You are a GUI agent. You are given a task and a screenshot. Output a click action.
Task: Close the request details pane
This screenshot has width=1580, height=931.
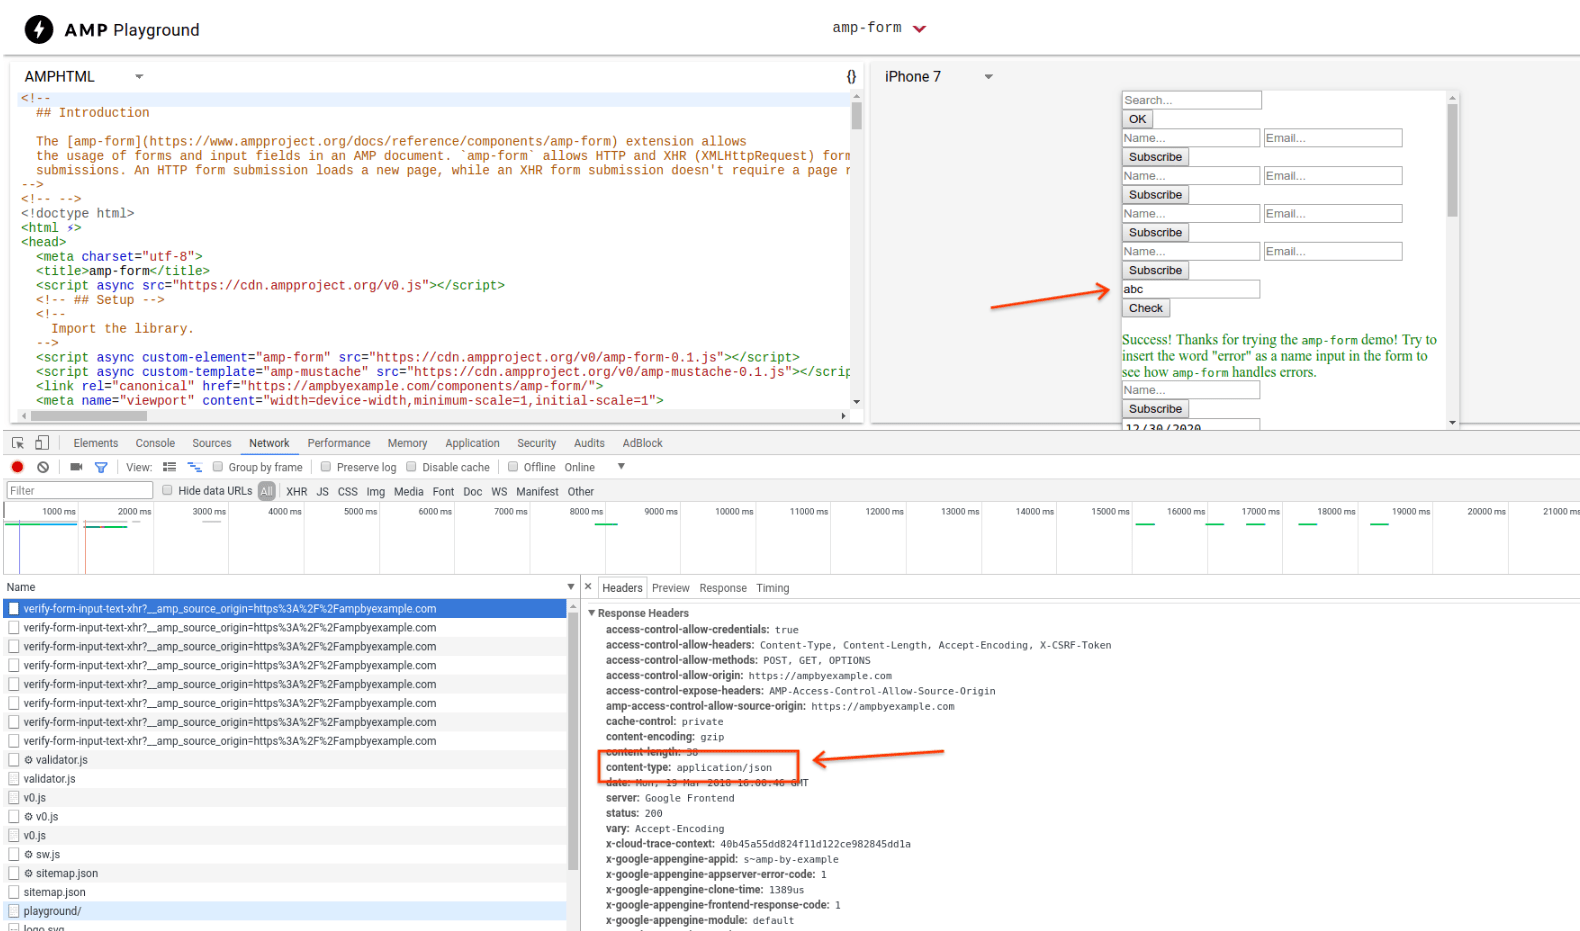(588, 587)
